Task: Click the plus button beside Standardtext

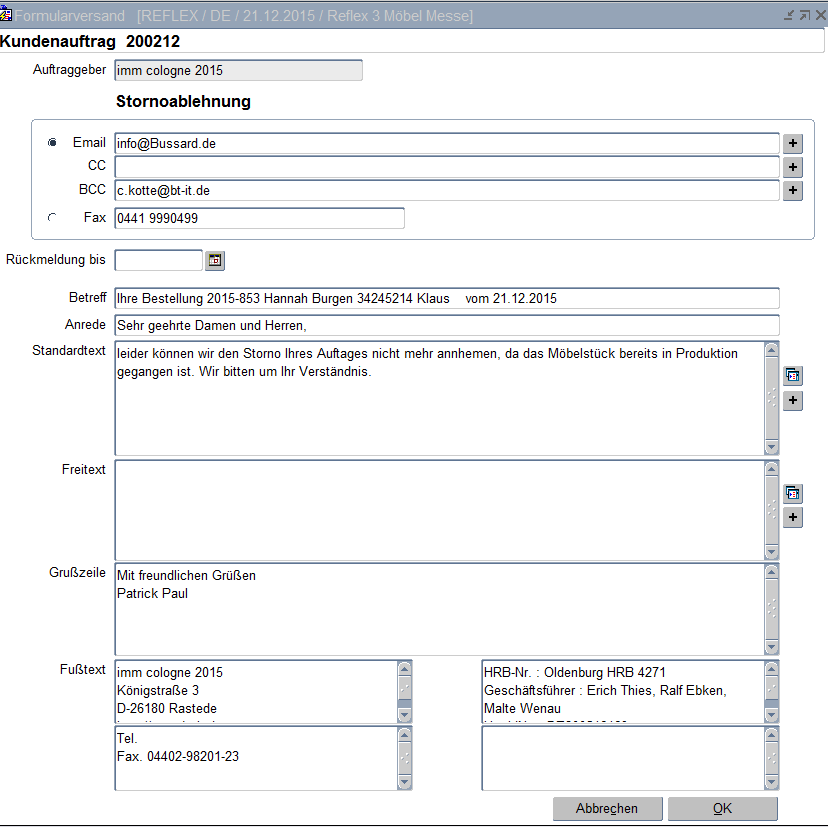Action: pos(792,400)
